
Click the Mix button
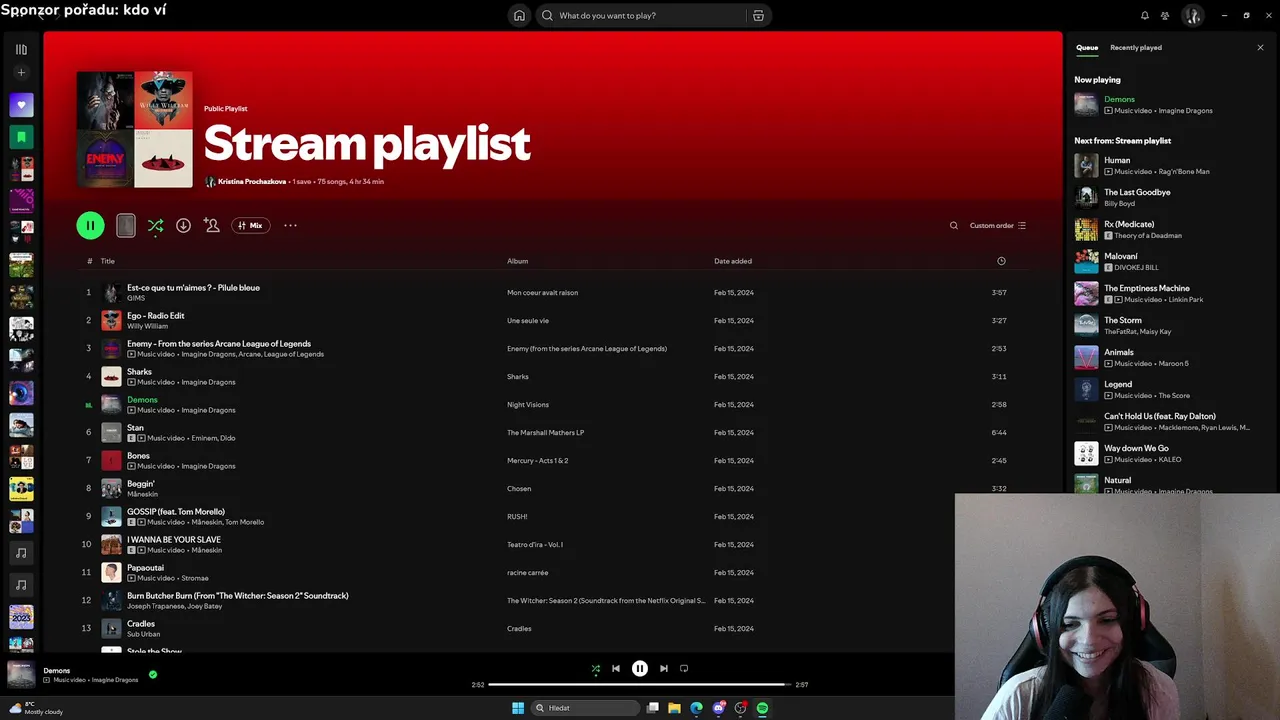point(251,225)
